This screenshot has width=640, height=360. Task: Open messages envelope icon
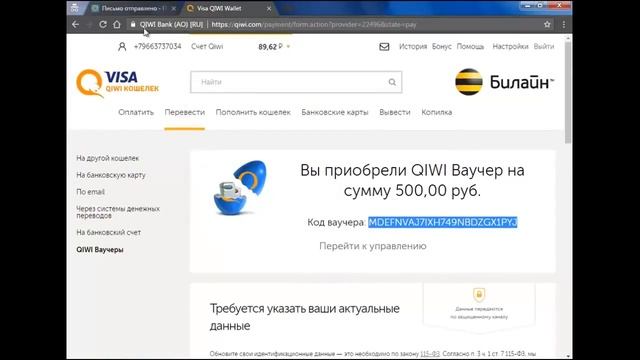pyautogui.click(x=384, y=47)
